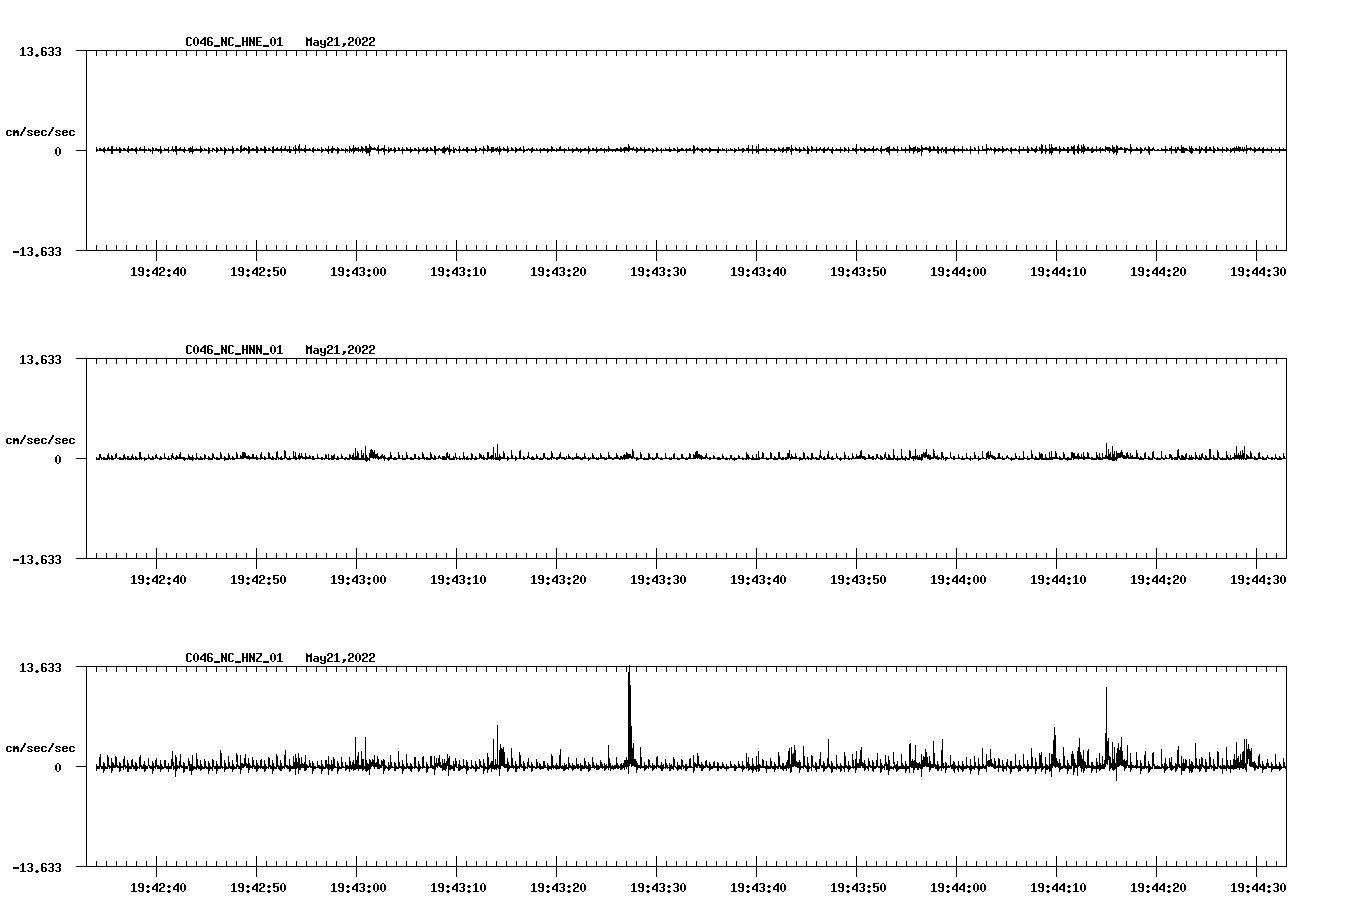
Task: Click the 19:43:00 time label under HNZ plot
Action: (x=358, y=888)
